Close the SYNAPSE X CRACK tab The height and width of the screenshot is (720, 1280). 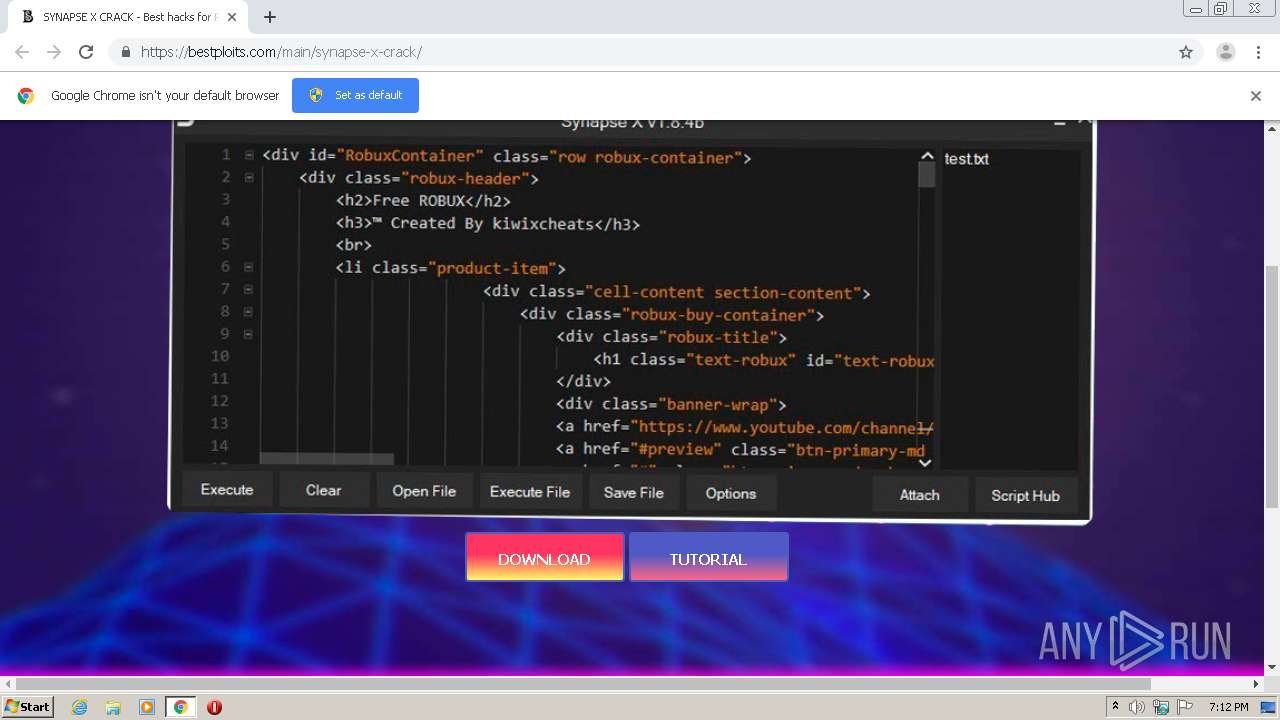pos(232,17)
